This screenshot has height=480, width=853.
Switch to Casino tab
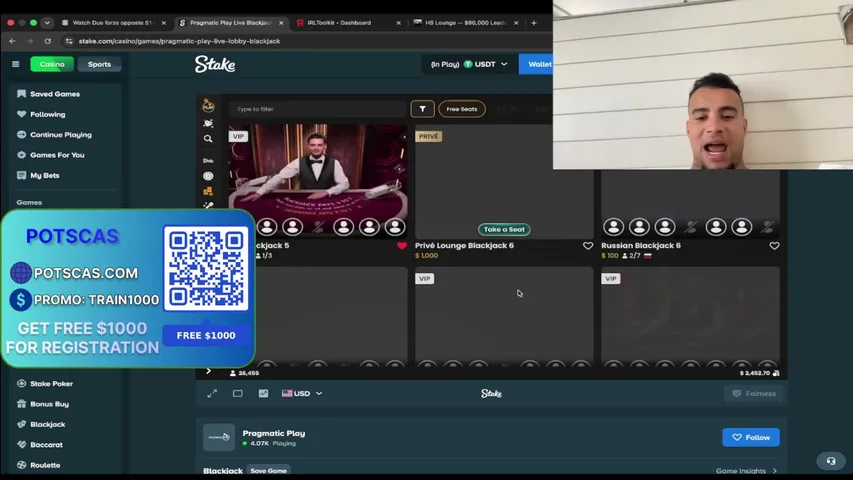(x=52, y=64)
